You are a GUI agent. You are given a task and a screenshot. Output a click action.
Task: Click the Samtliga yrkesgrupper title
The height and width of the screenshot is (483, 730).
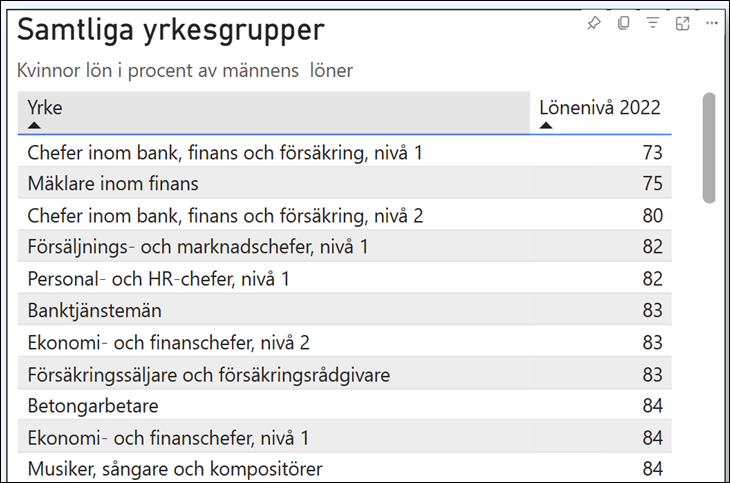coord(171,30)
